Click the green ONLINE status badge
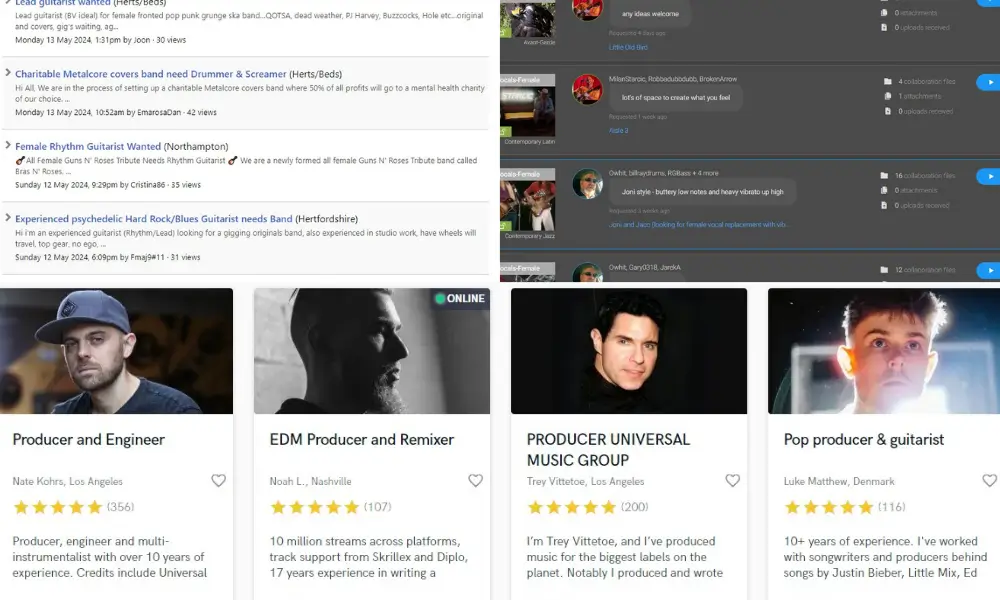 460,298
